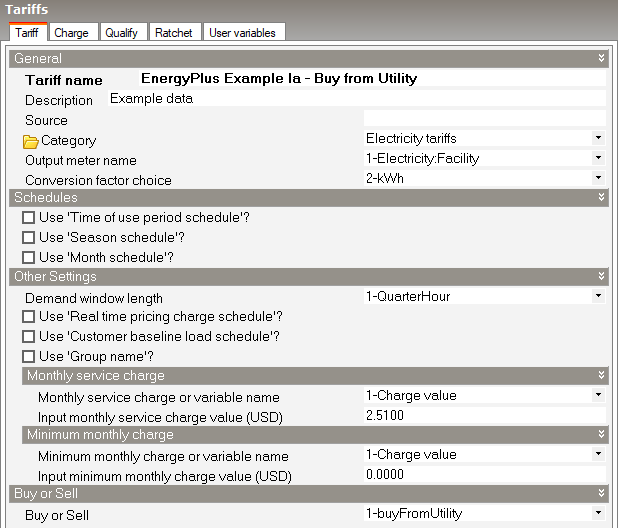Collapse the Monthly service charge group

point(600,376)
